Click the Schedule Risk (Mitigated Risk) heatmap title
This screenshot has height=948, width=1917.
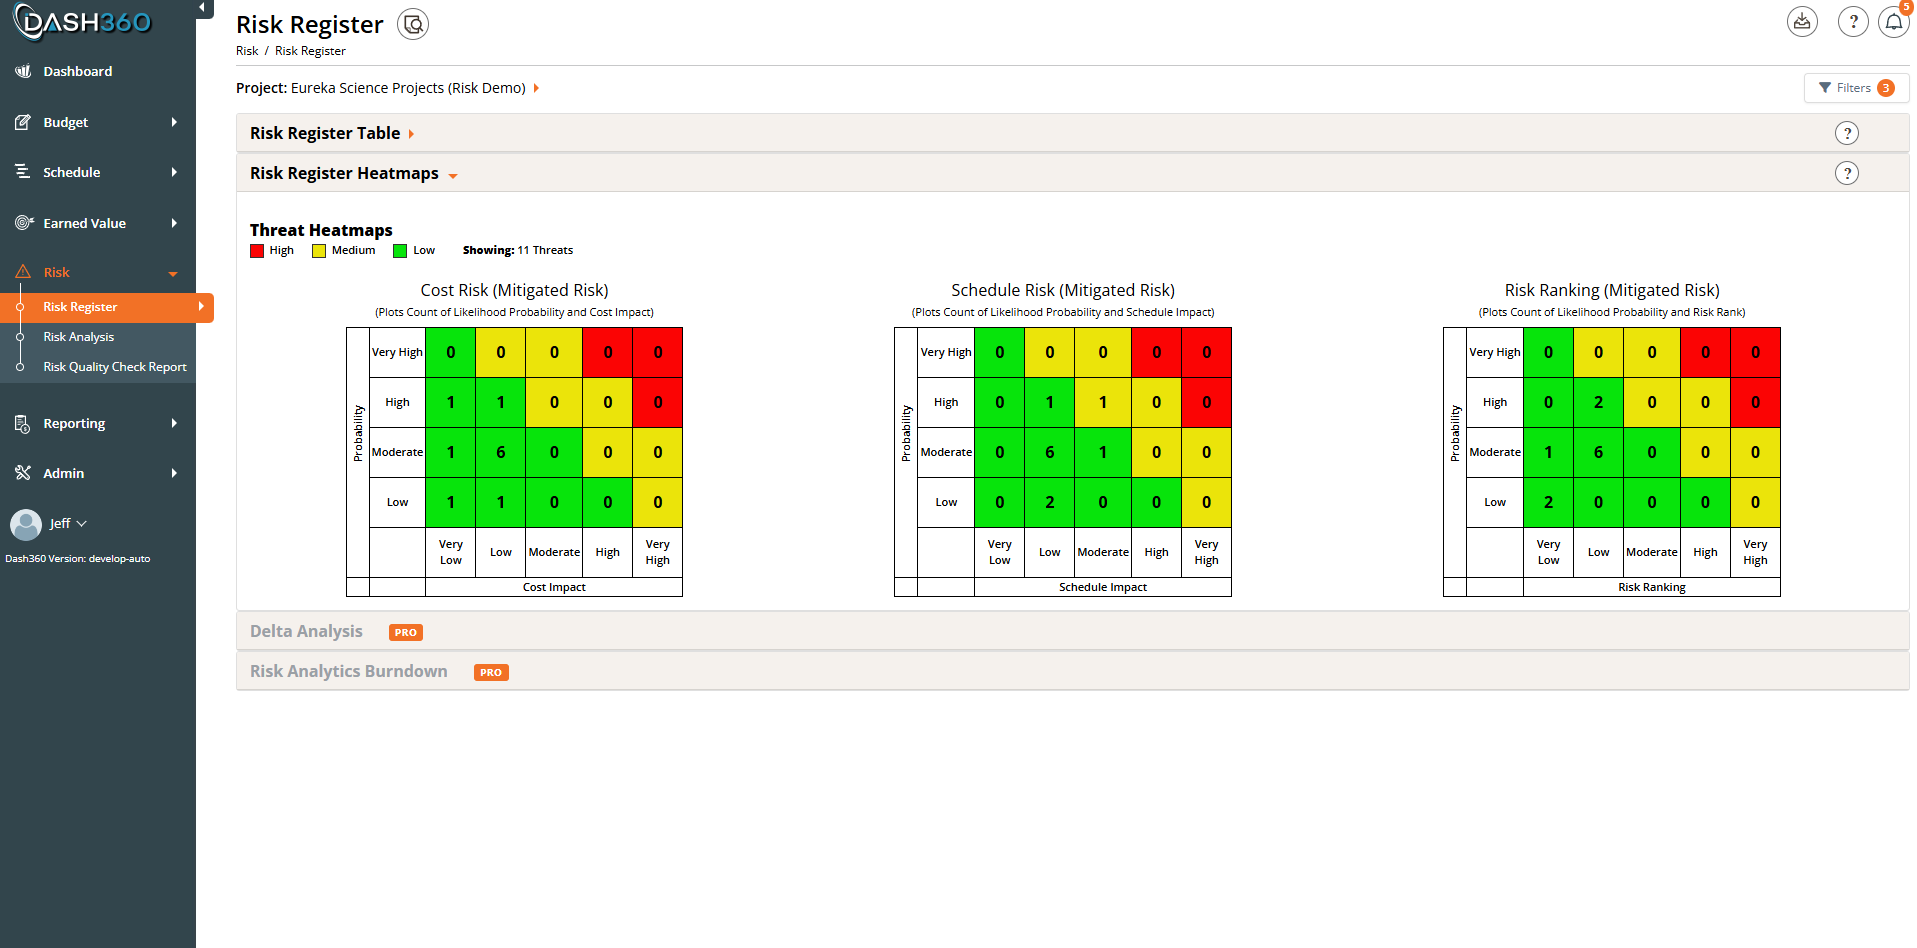click(x=1063, y=290)
